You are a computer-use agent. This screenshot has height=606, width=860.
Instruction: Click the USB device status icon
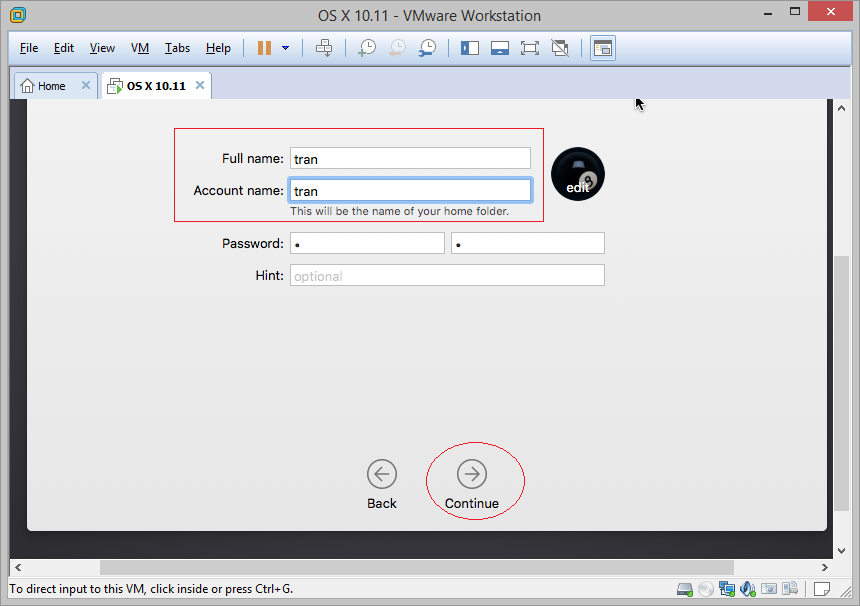[x=790, y=590]
